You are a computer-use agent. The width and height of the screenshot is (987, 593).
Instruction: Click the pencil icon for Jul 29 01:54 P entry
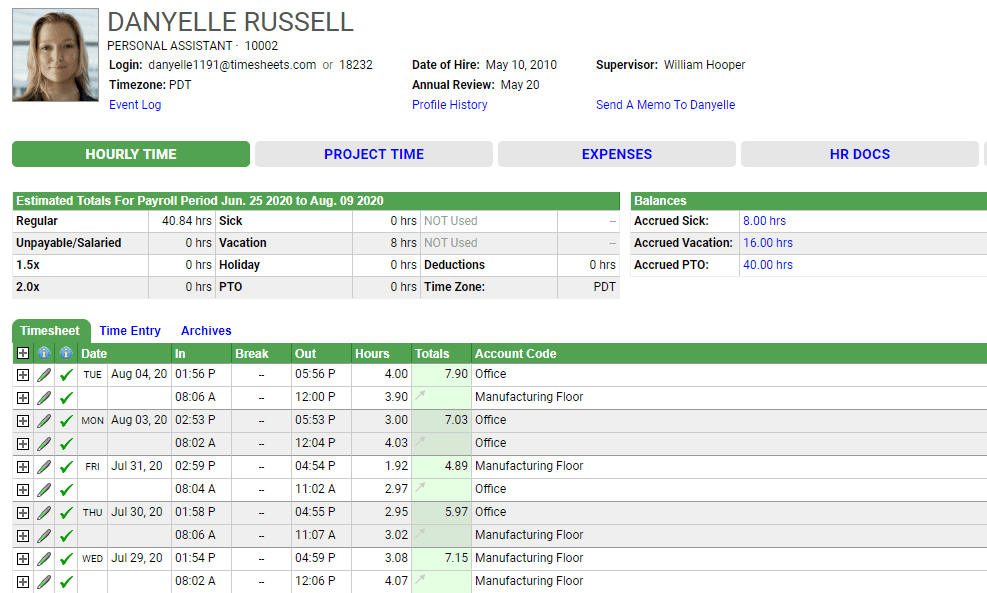coord(44,558)
